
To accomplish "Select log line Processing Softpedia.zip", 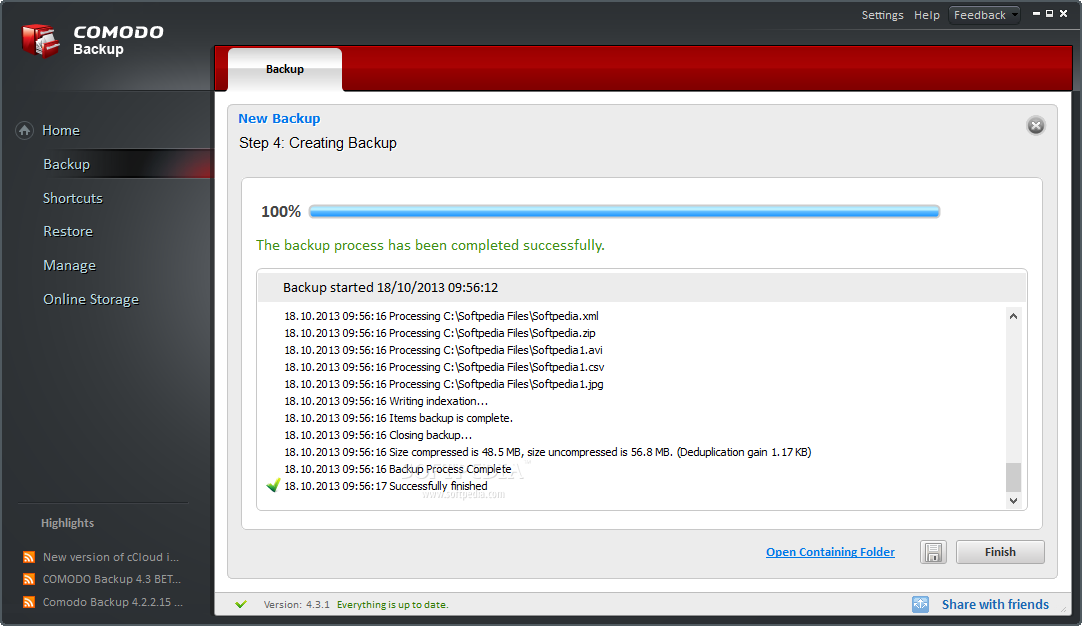I will 440,333.
